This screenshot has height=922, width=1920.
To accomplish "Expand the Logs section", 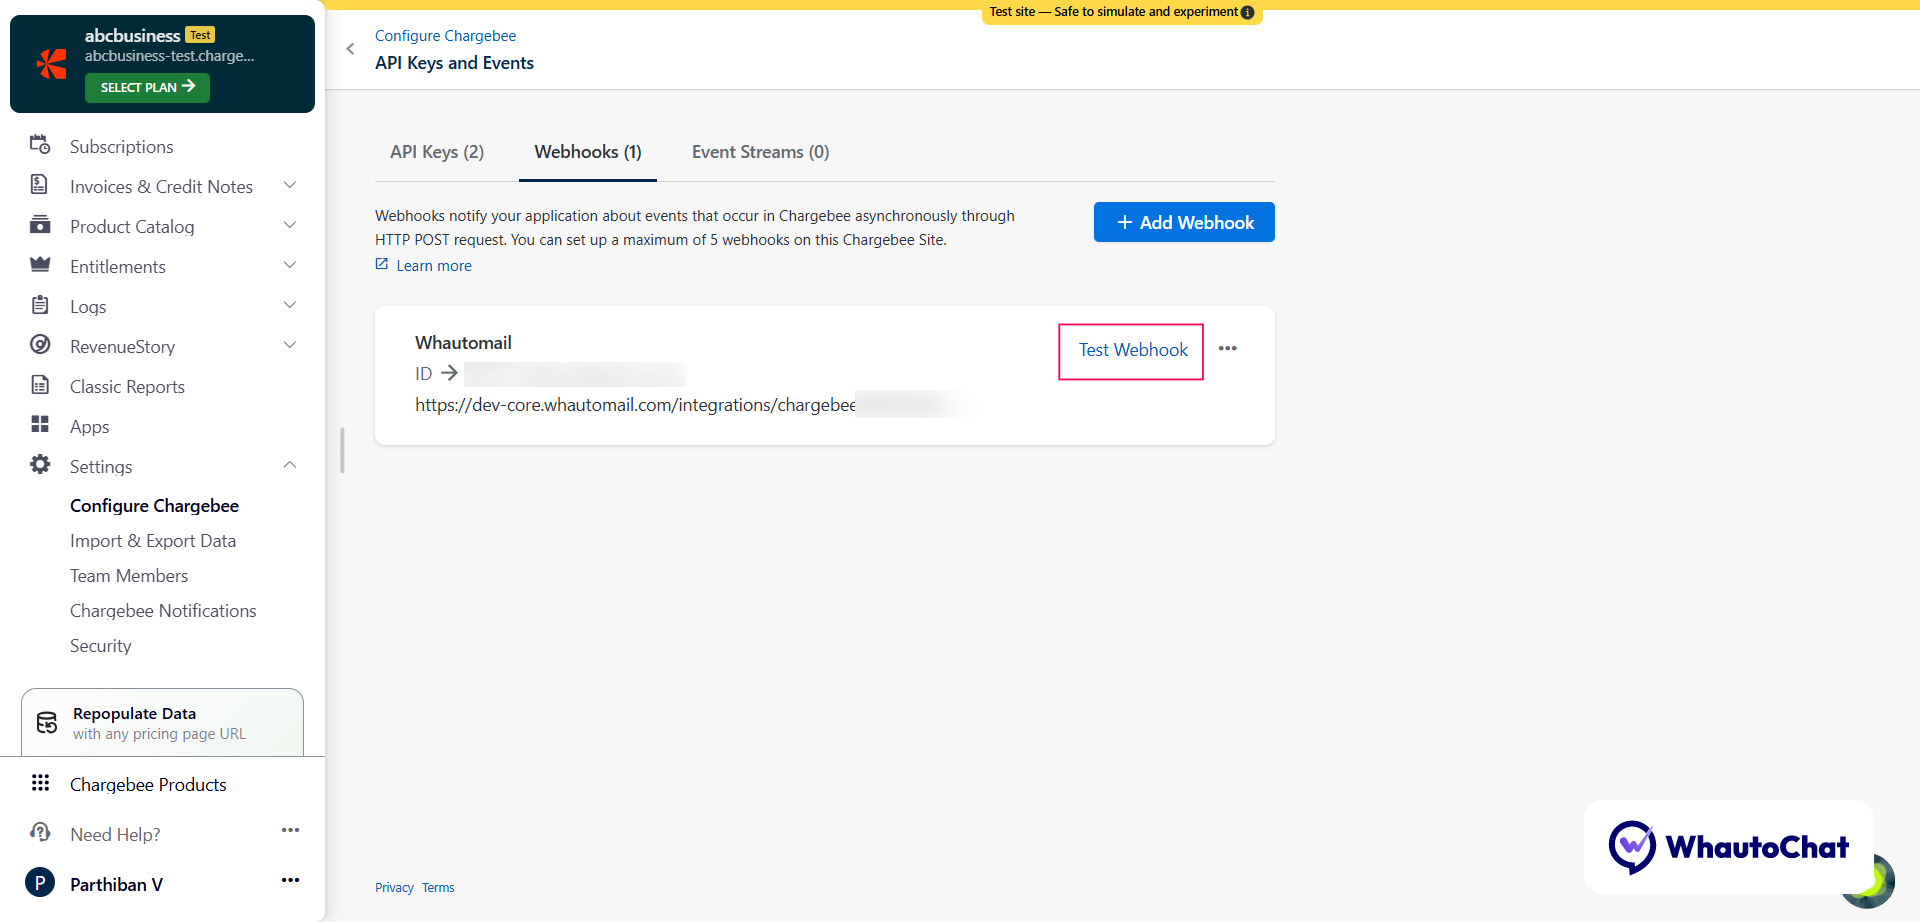I will click(289, 305).
